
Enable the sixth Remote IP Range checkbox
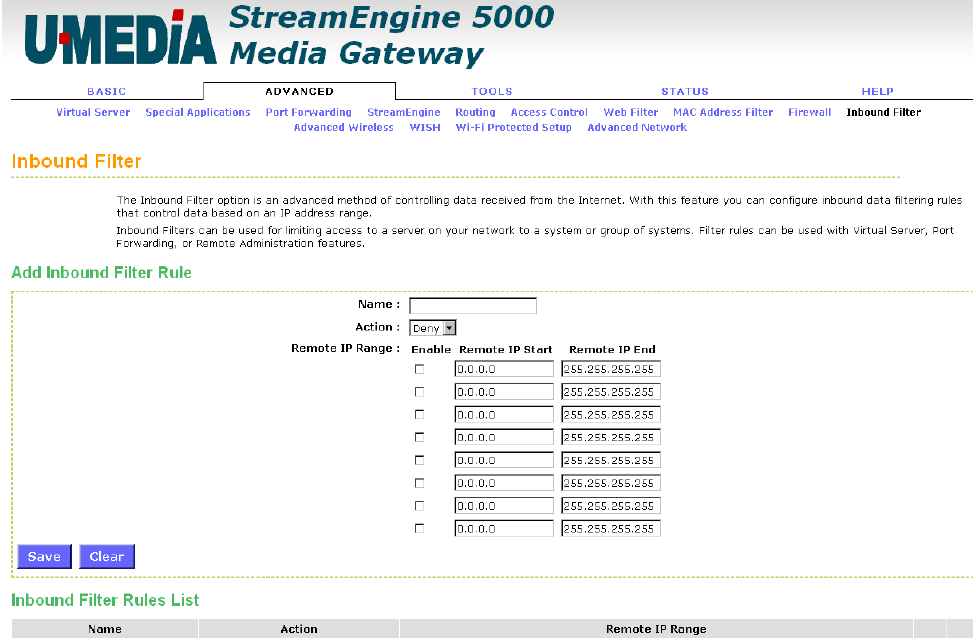[x=420, y=483]
